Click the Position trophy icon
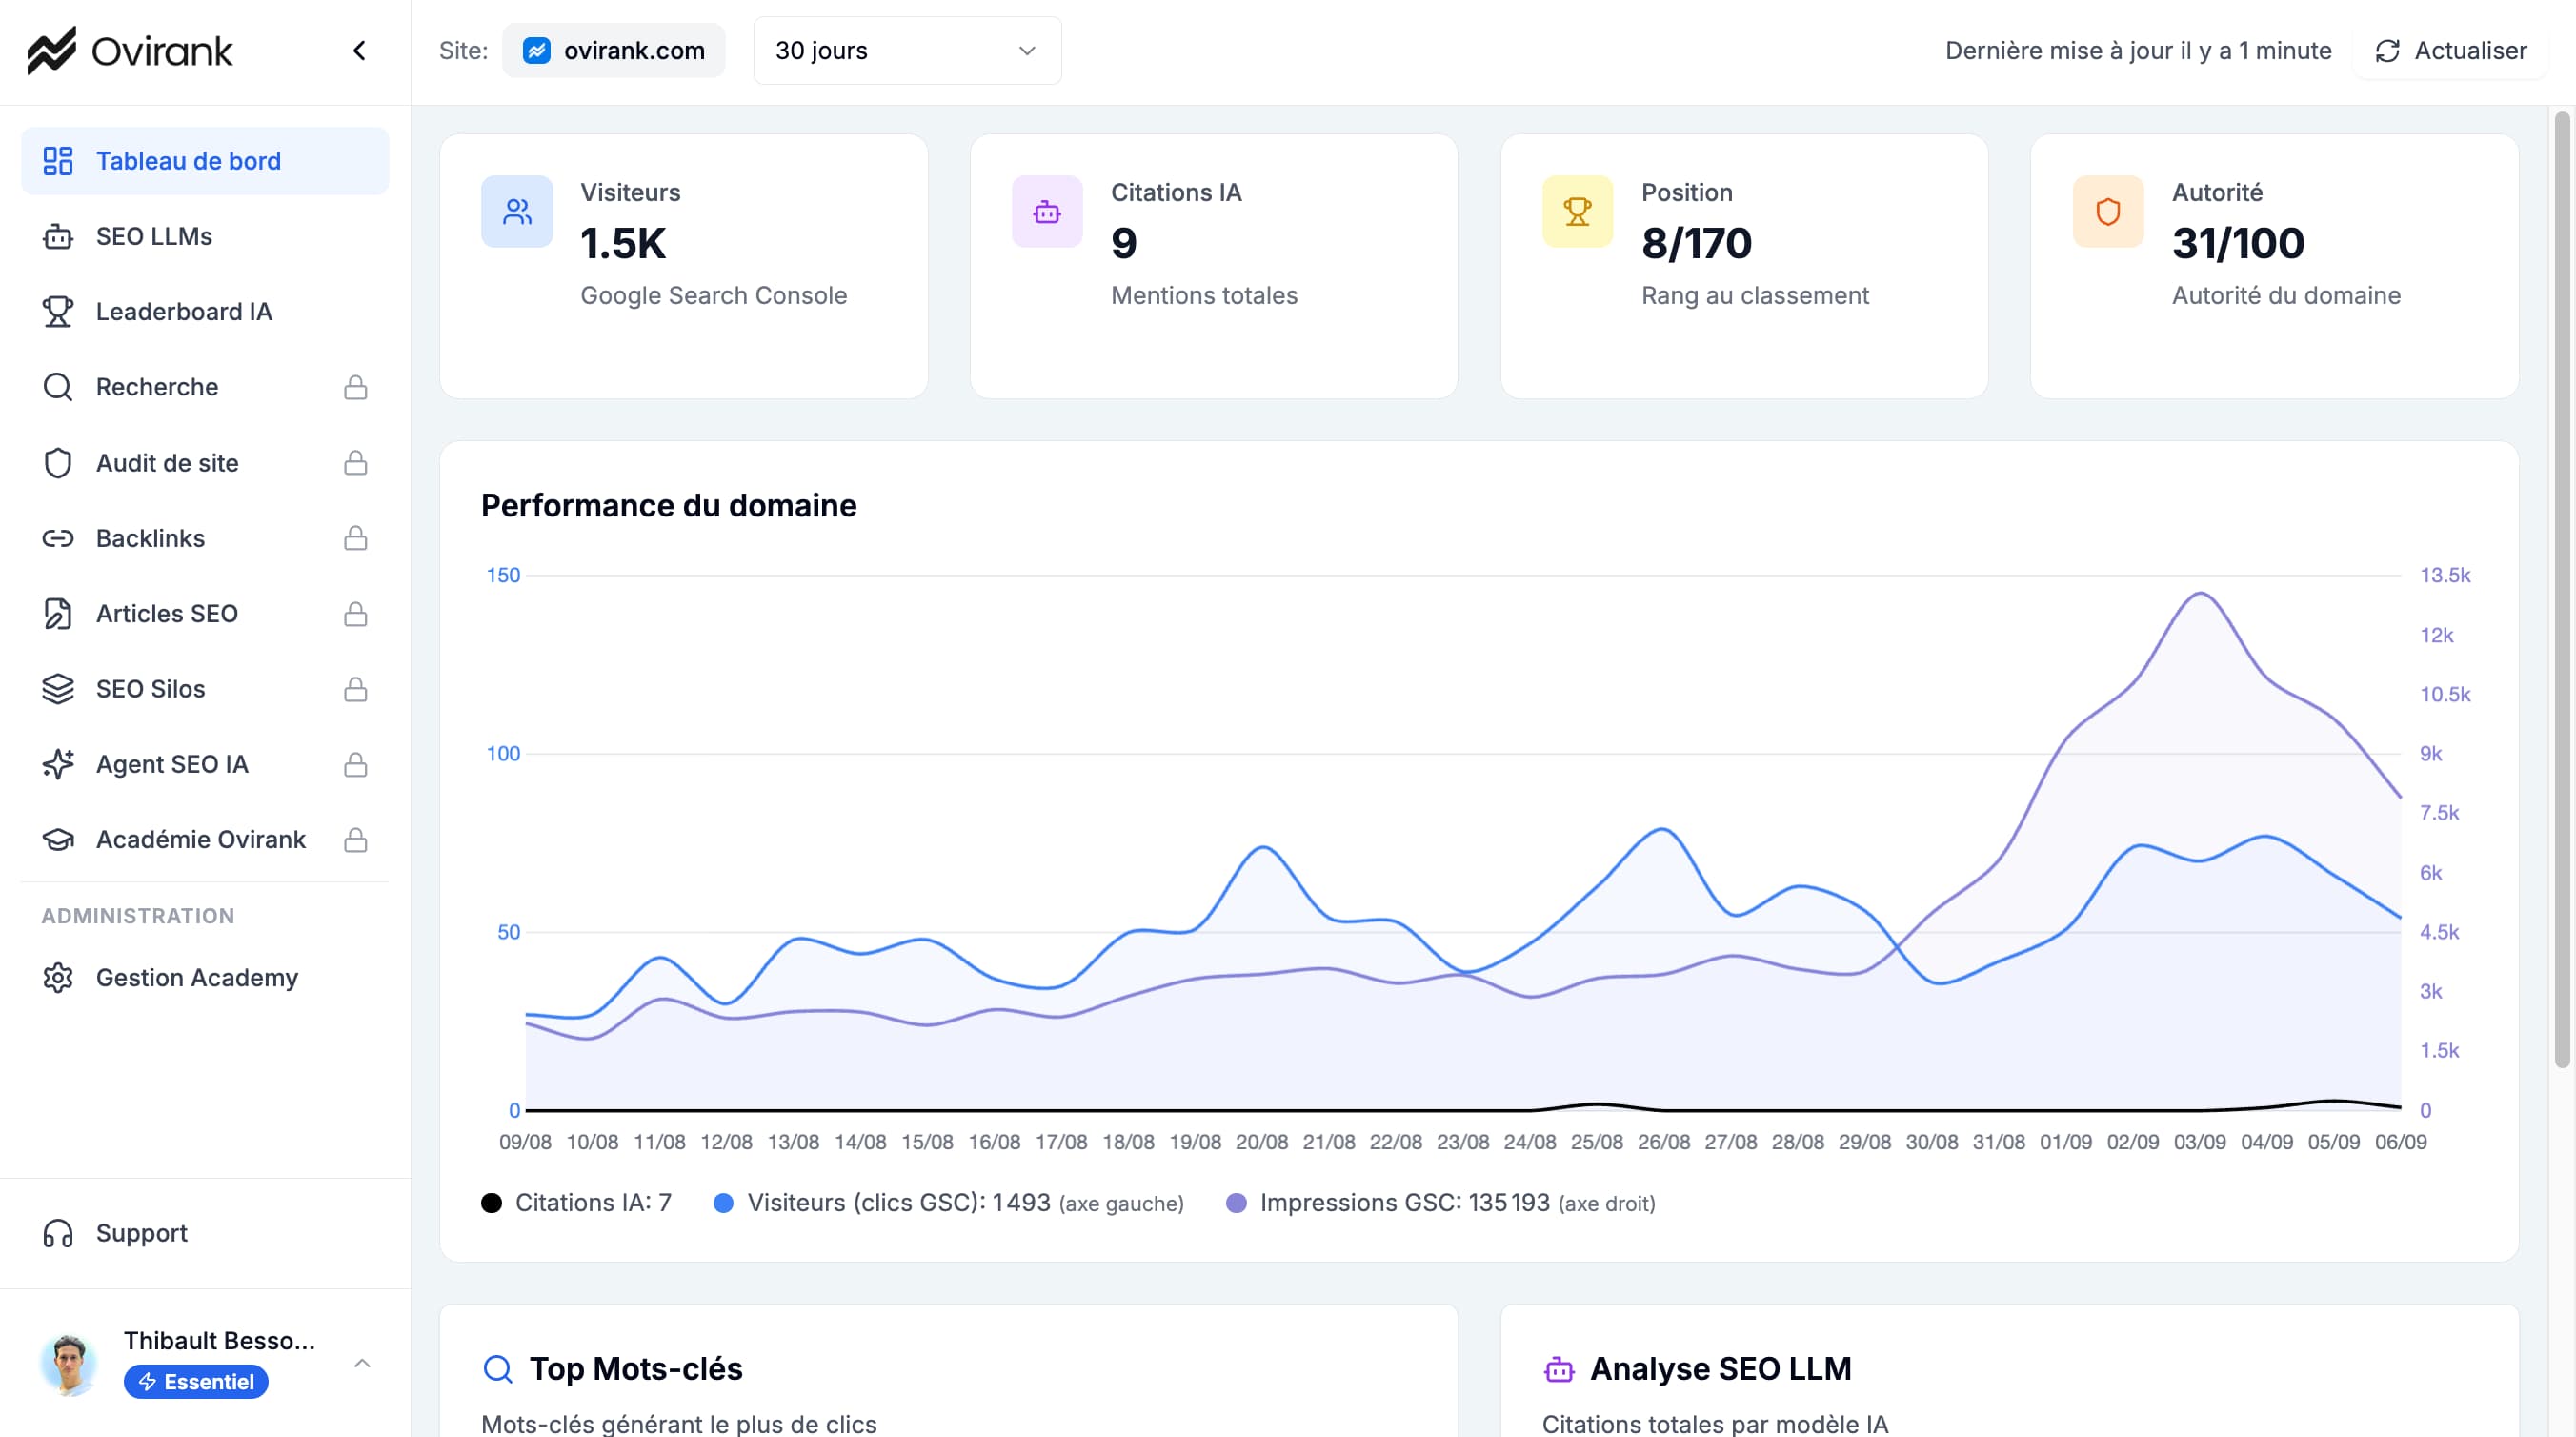 pos(1577,211)
